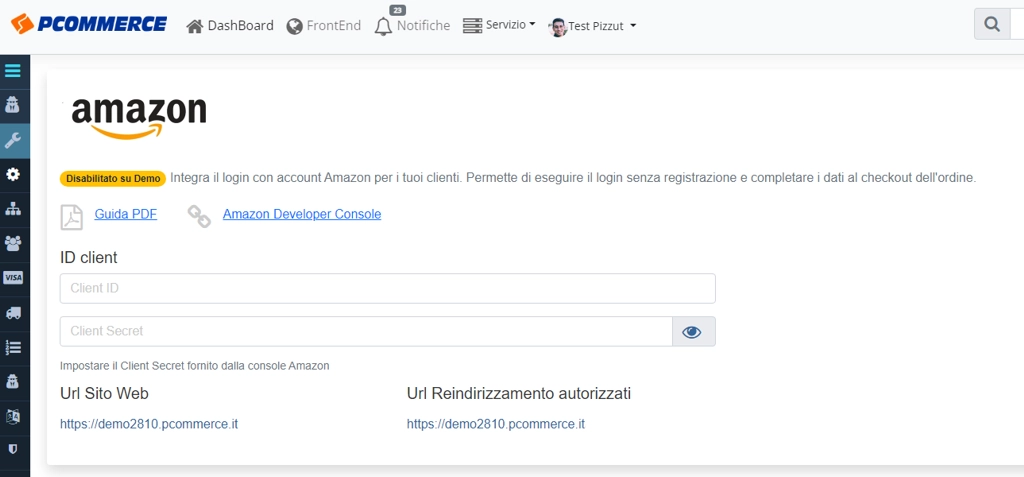Open the sitemap hierarchy sidebar icon
The image size is (1024, 477).
[13, 209]
